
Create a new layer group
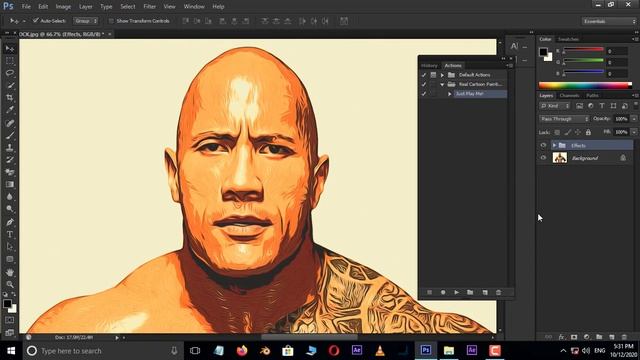click(x=599, y=337)
